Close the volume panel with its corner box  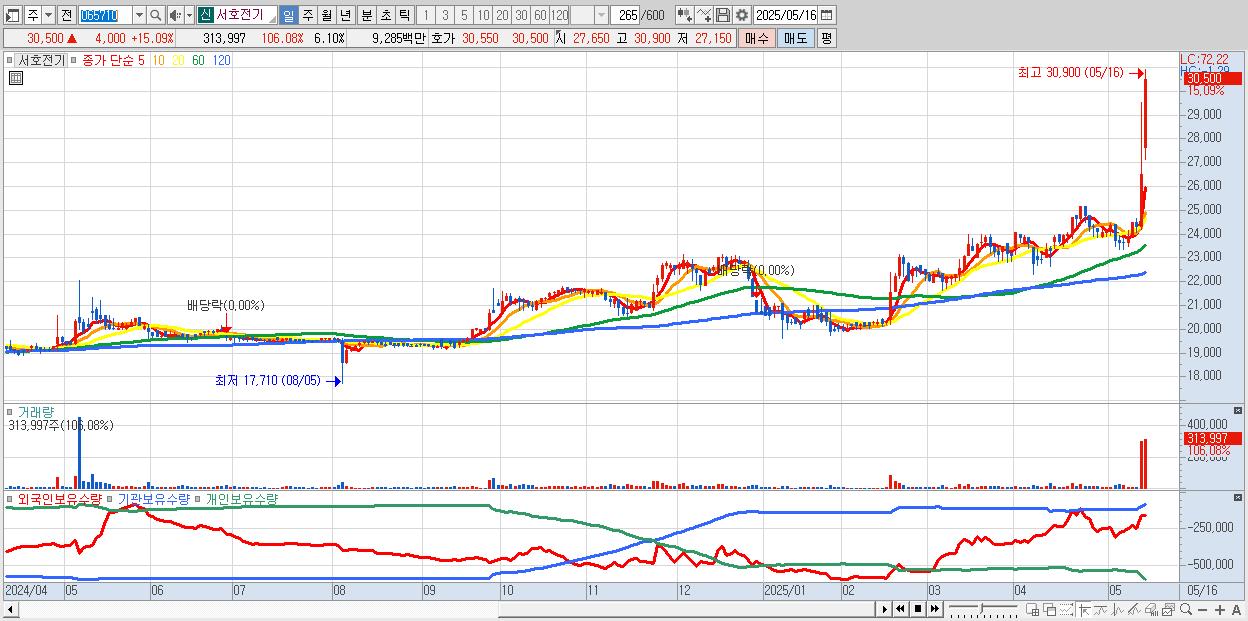pos(1238,411)
